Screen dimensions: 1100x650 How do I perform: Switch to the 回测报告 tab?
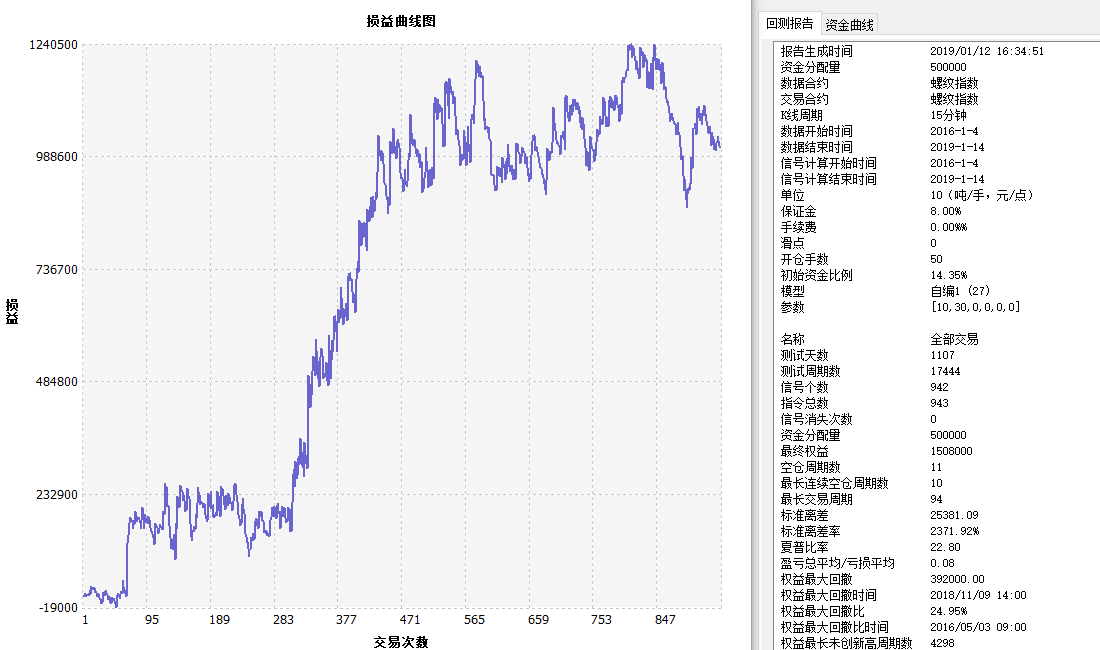point(789,24)
